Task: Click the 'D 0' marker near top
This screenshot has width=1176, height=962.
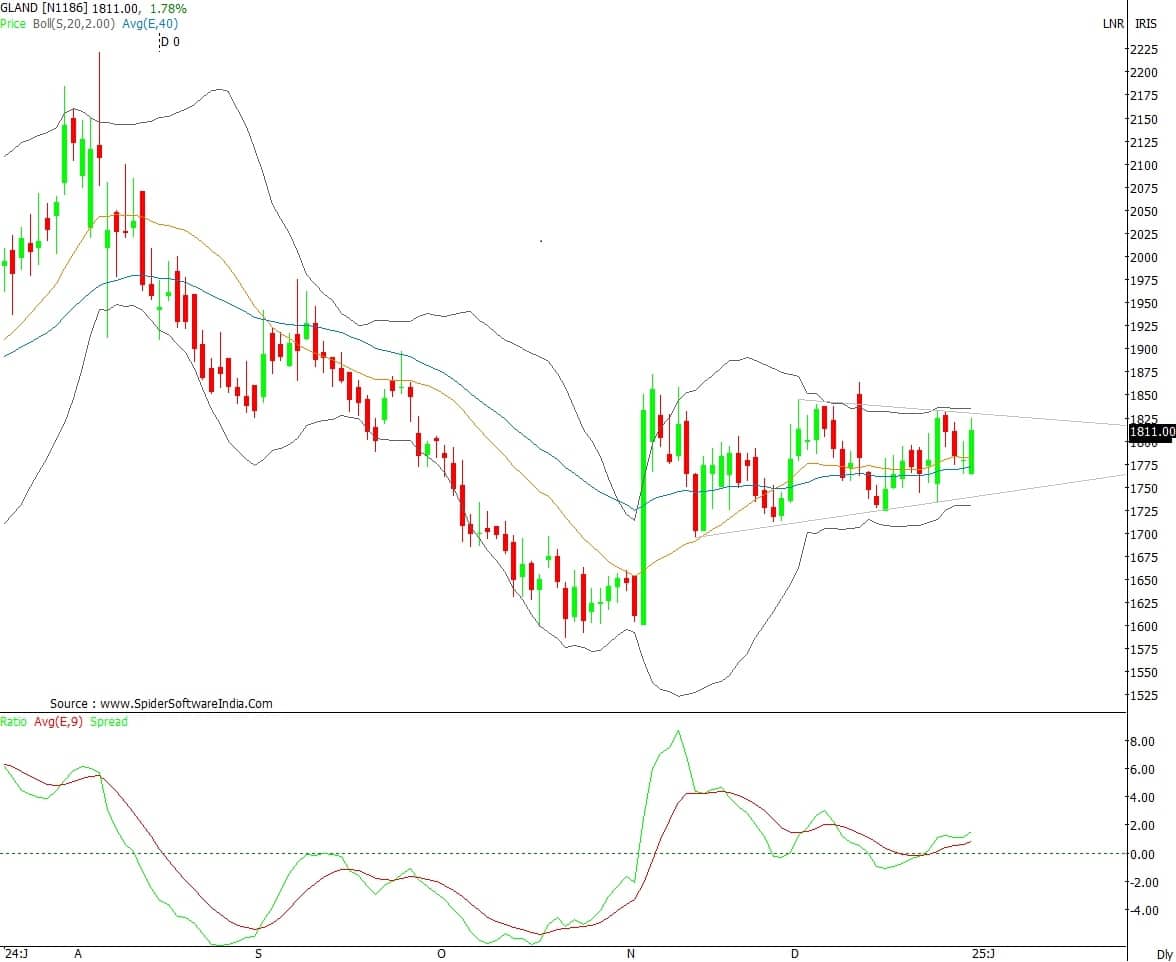Action: tap(169, 42)
